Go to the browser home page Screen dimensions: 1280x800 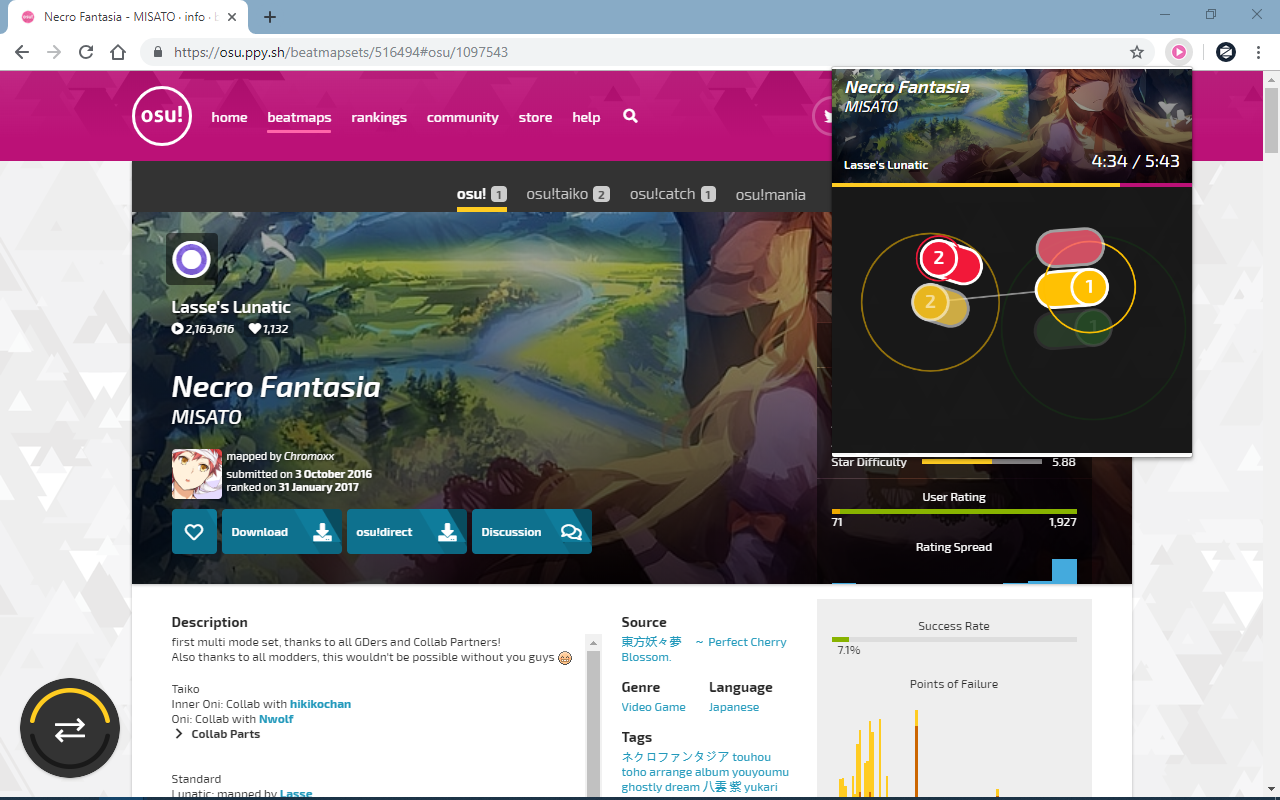(118, 52)
